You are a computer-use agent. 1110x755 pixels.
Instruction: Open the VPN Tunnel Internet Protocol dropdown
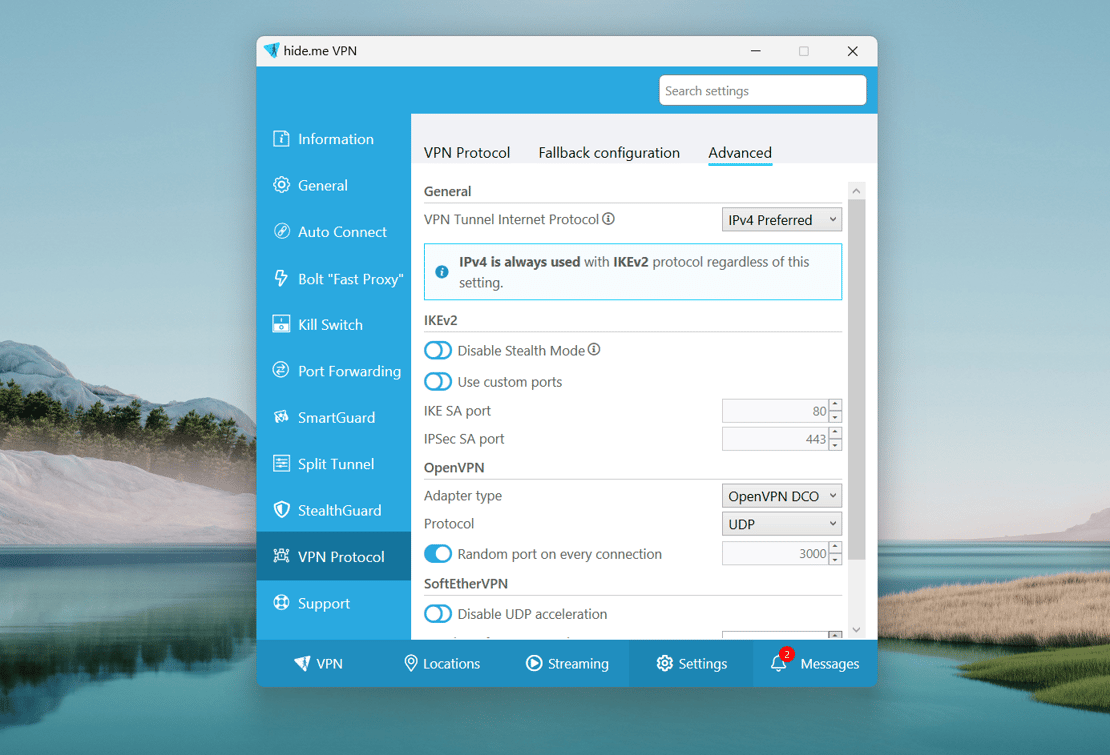781,219
